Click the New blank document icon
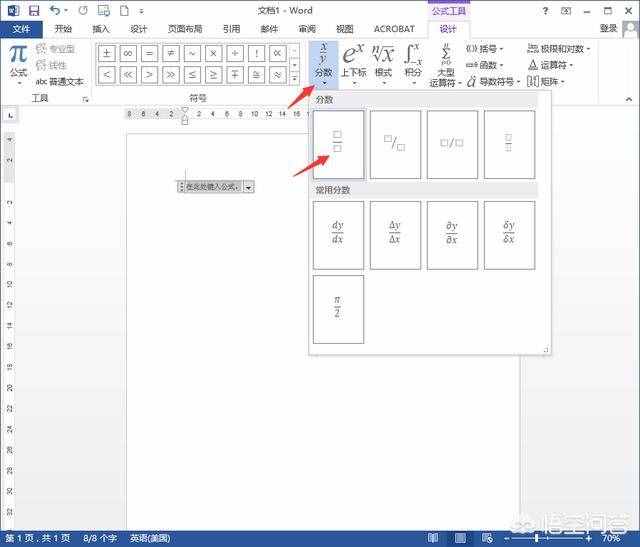This screenshot has width=640, height=547. pyautogui.click(x=124, y=11)
